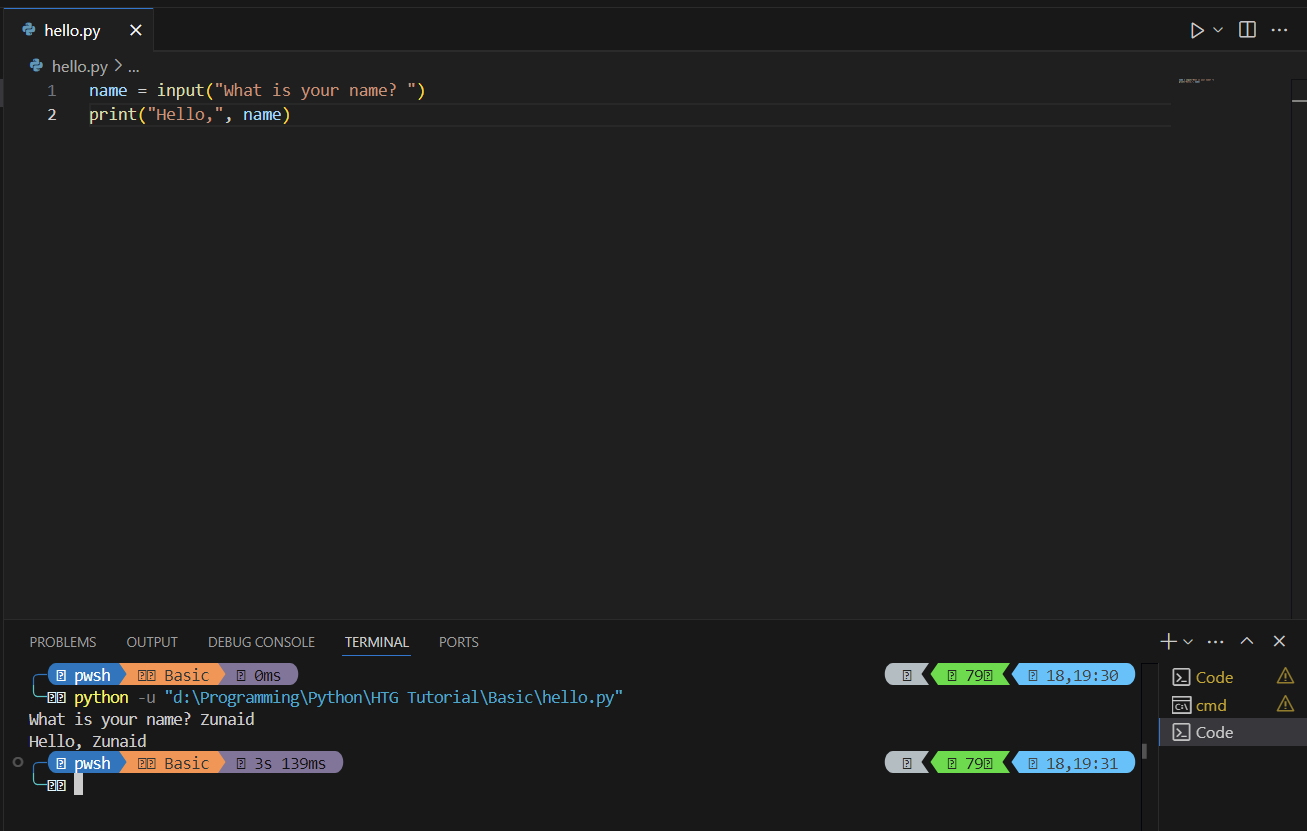
Task: Close the bottom terminal panel
Action: click(1279, 641)
